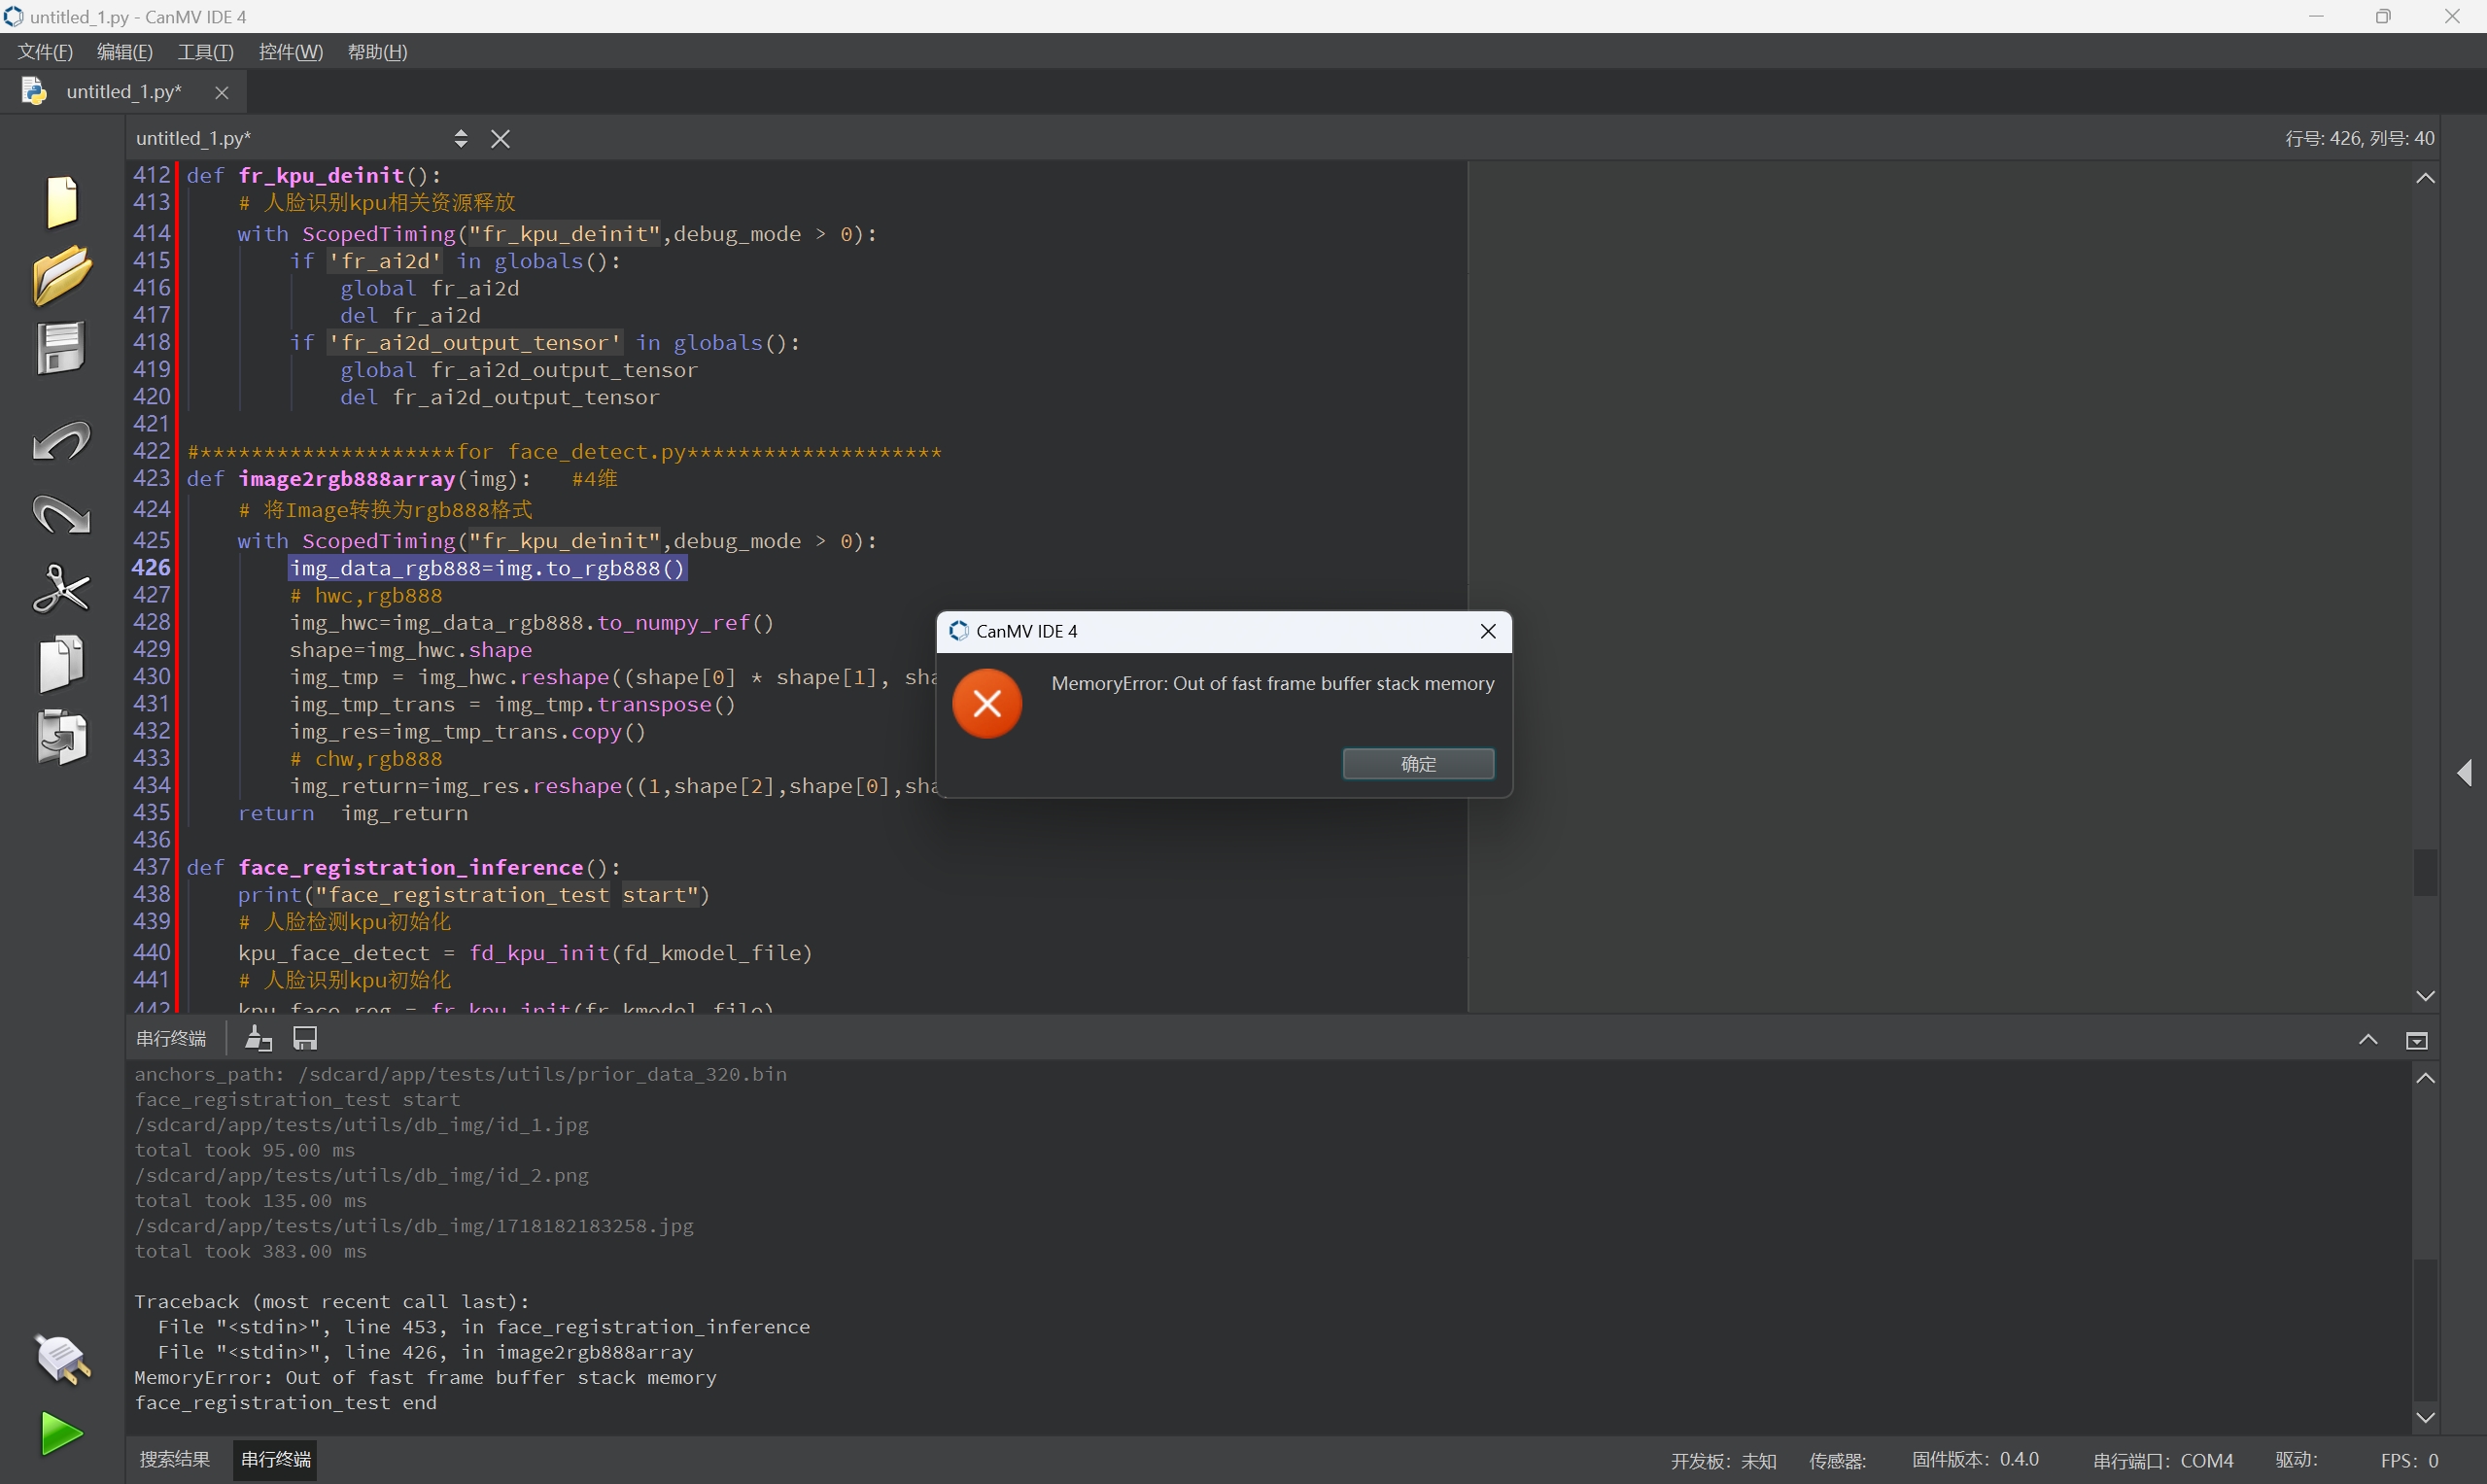This screenshot has height=1484, width=2487.
Task: Click the def fr_kpu_deinit() line
Action: click(313, 175)
